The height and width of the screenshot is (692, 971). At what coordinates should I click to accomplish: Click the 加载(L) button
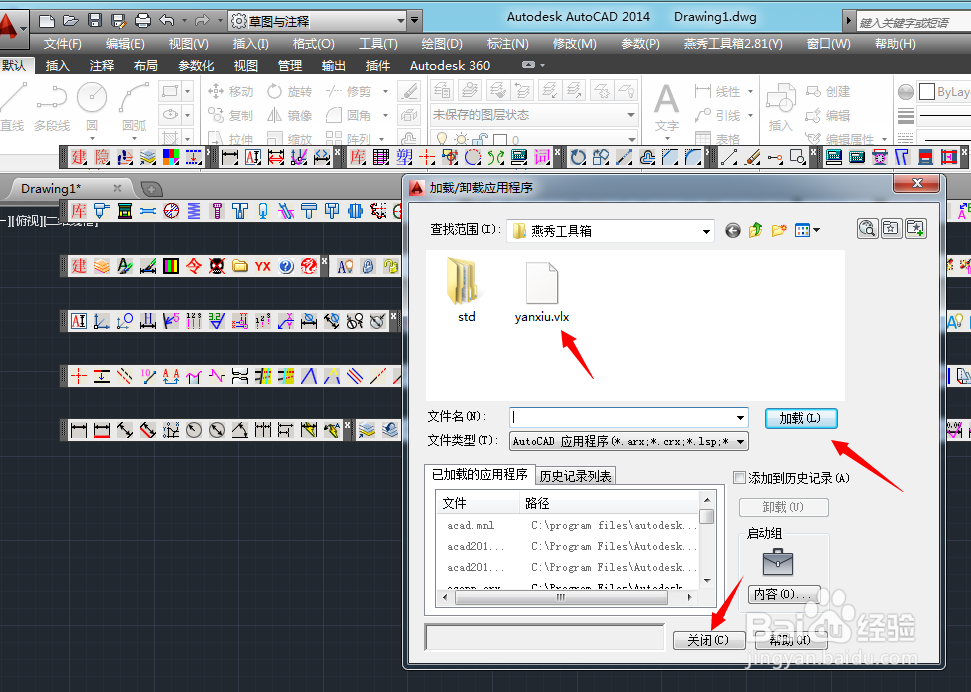pos(801,418)
